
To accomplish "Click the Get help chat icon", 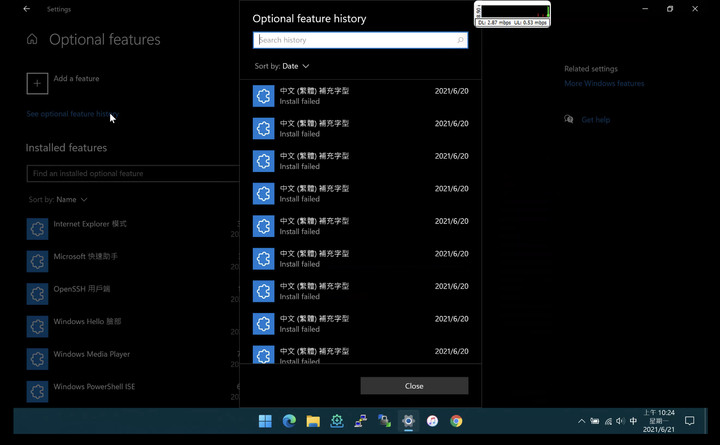I will pyautogui.click(x=569, y=119).
